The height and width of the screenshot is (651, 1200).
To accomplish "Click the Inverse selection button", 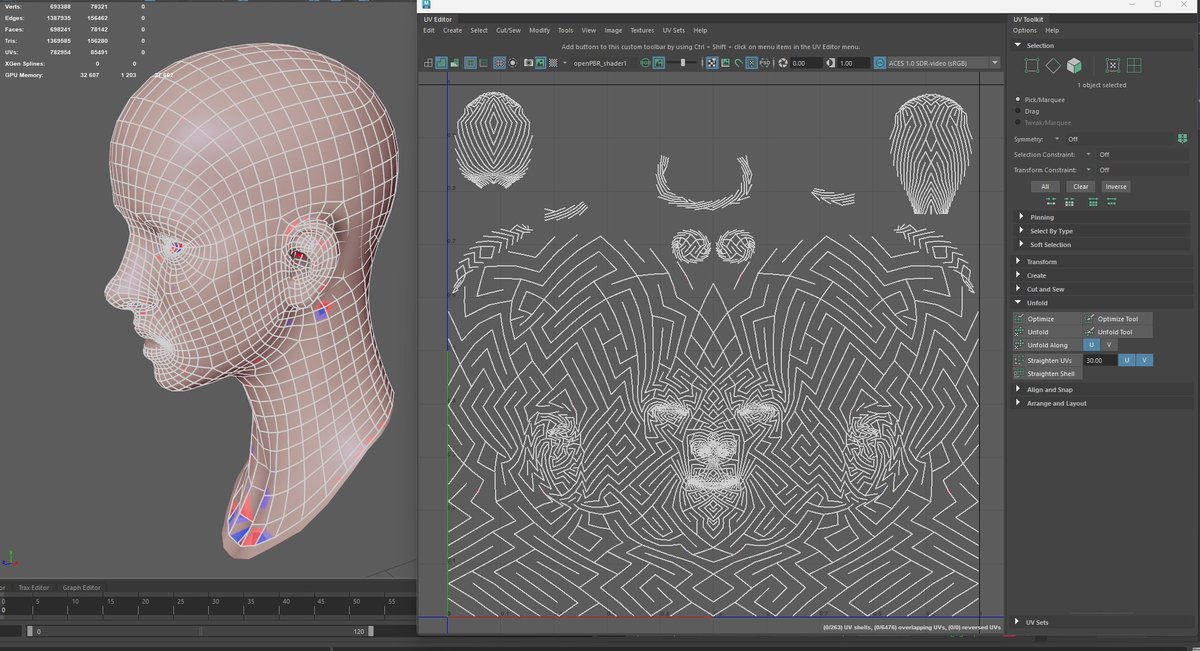I will pyautogui.click(x=1116, y=186).
